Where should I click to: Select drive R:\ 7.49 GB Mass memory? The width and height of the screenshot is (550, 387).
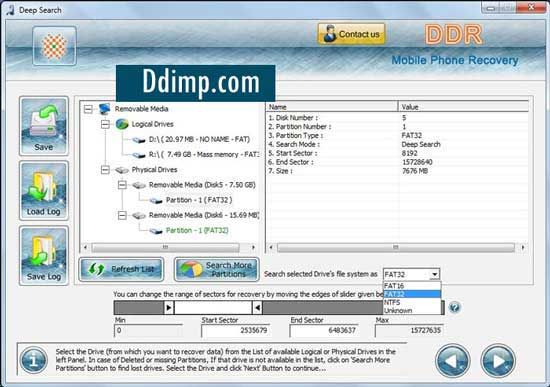point(203,154)
